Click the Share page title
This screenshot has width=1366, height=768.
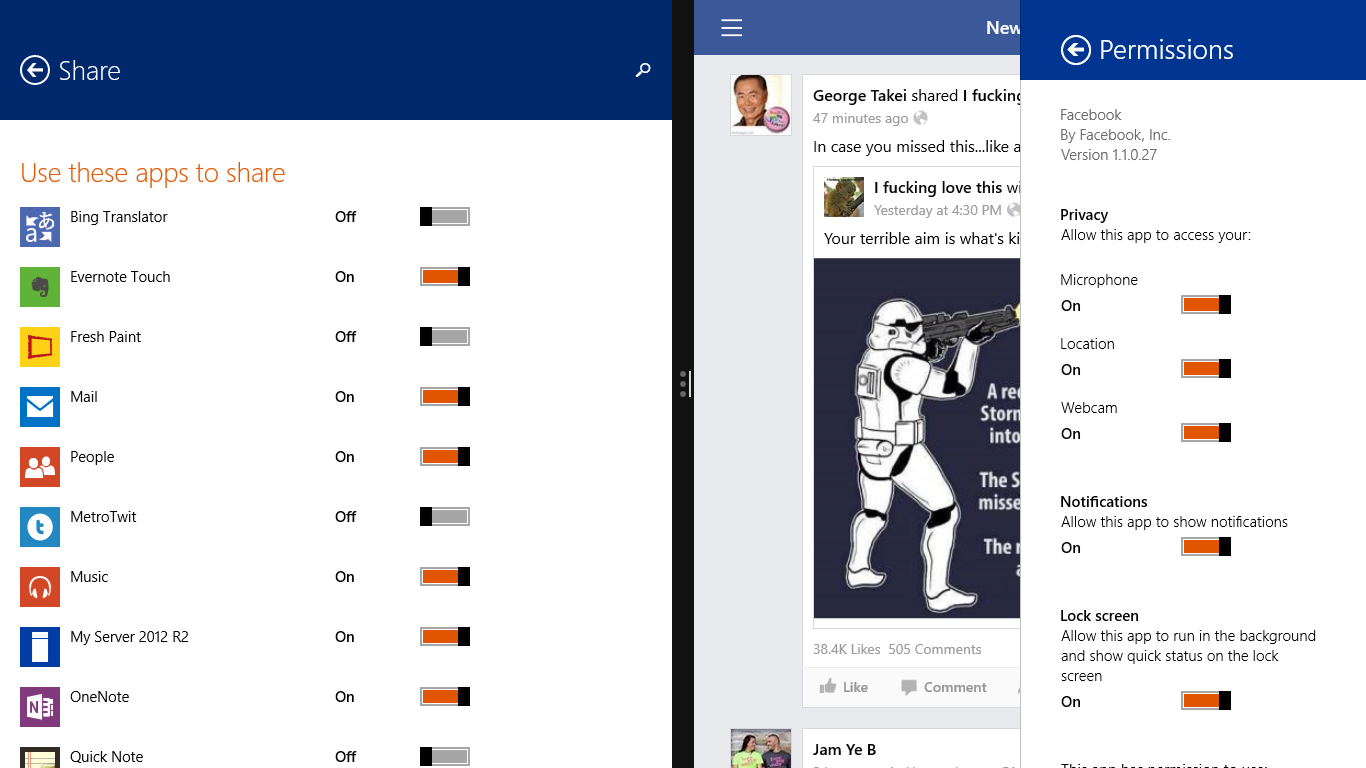pos(89,71)
